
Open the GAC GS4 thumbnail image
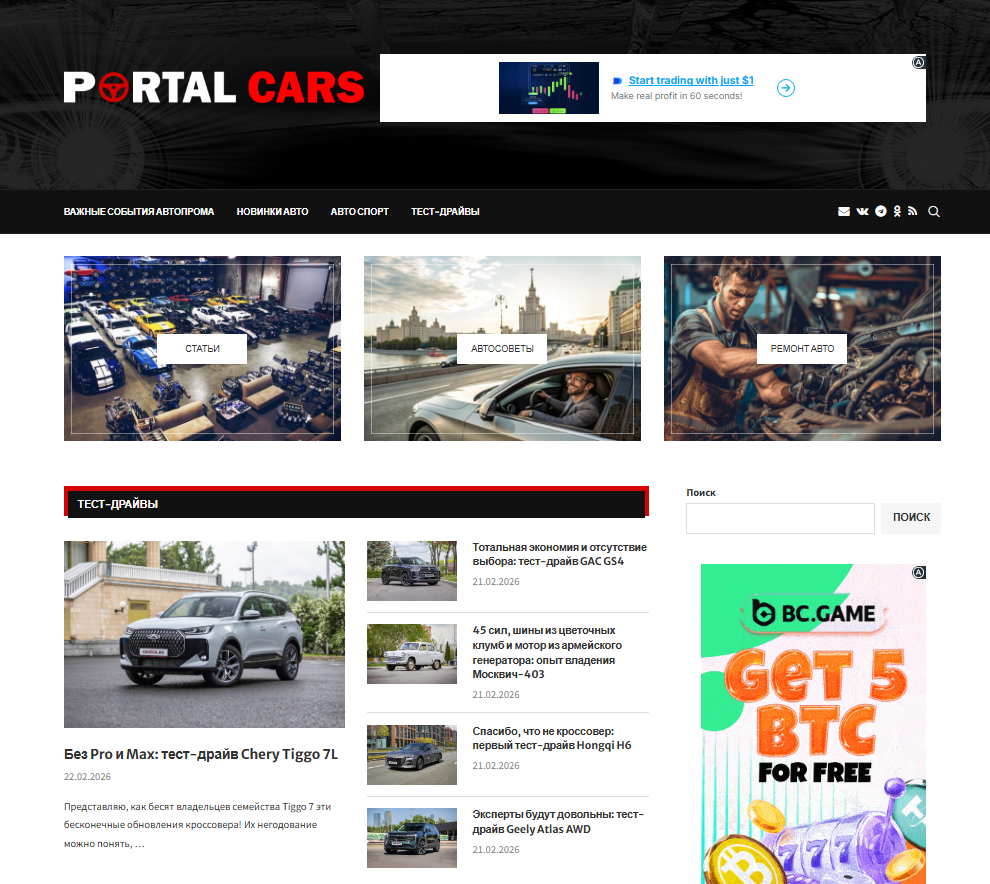coord(412,571)
